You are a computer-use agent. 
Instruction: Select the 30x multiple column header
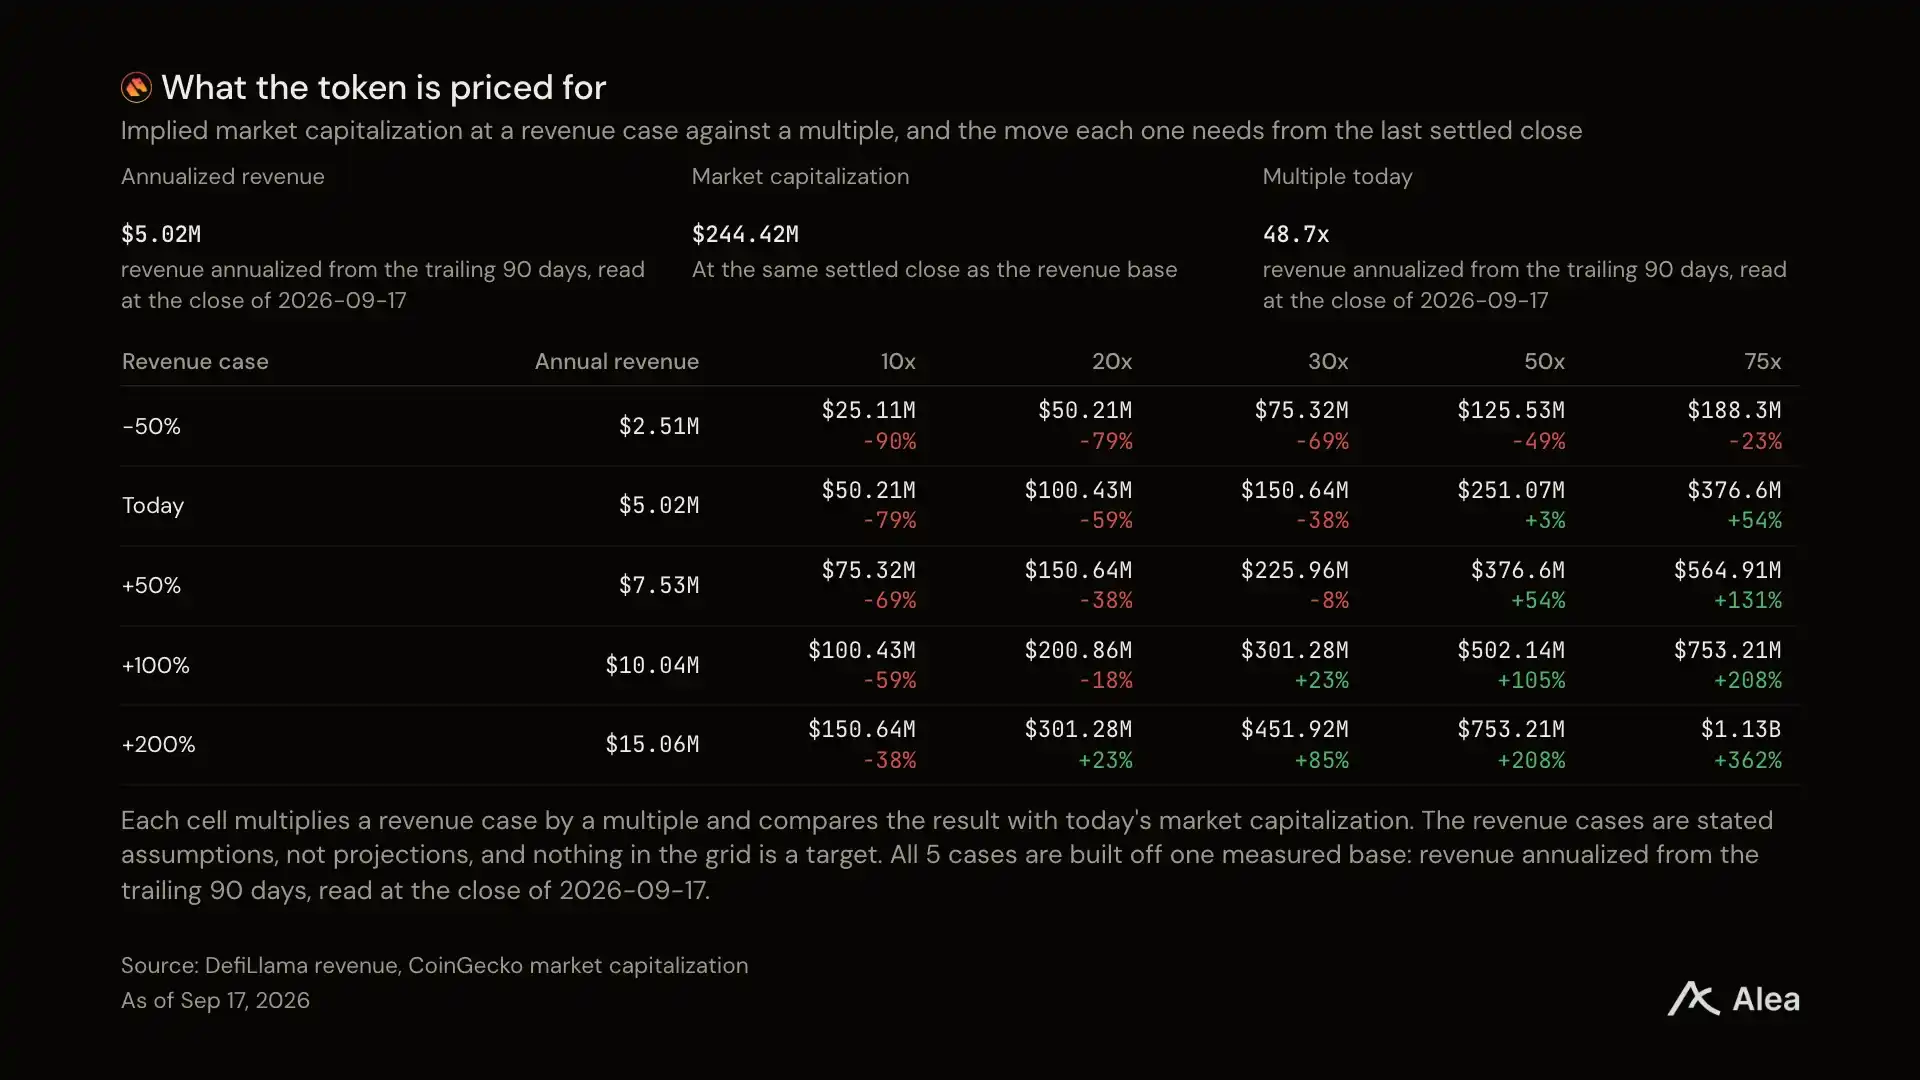[1328, 361]
